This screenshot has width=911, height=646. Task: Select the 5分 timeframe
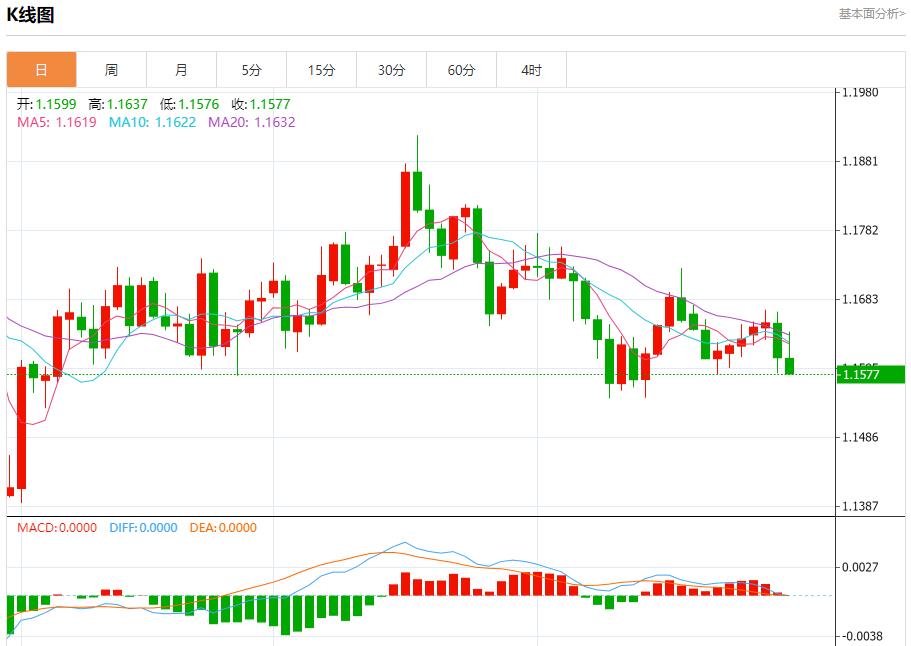point(251,69)
